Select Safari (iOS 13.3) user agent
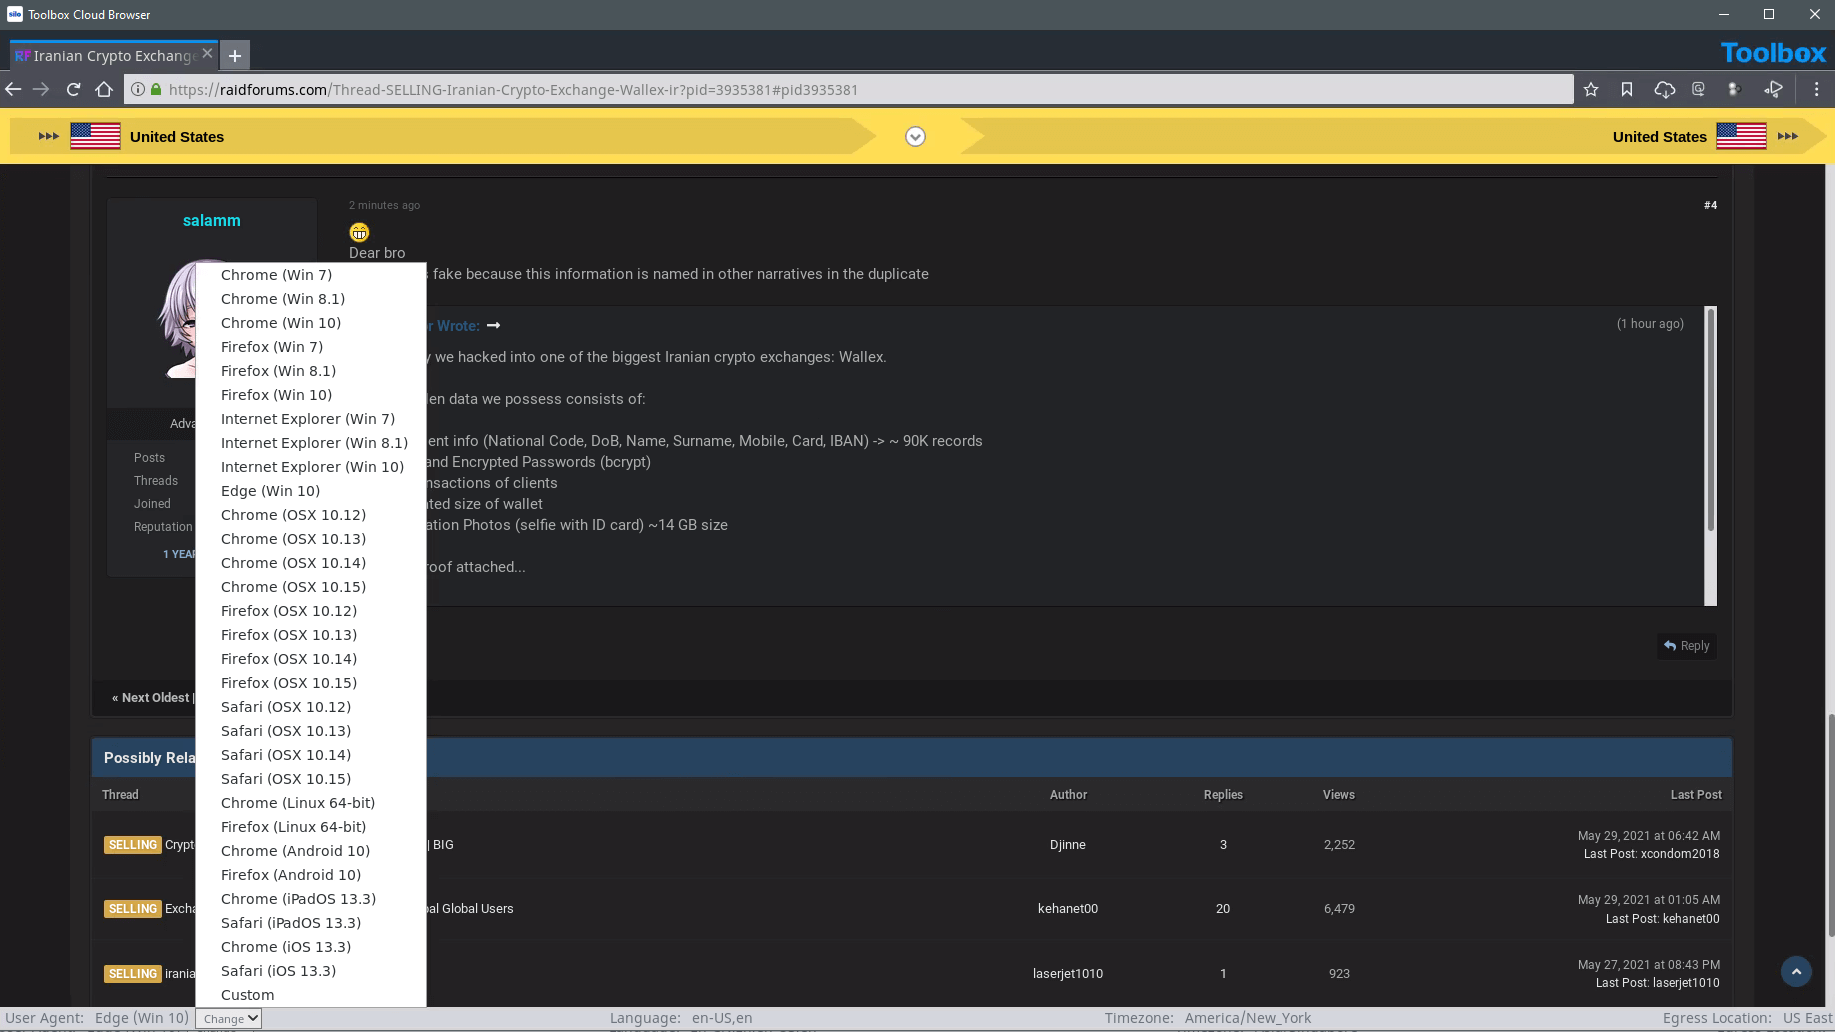This screenshot has width=1835, height=1032. [x=310, y=971]
